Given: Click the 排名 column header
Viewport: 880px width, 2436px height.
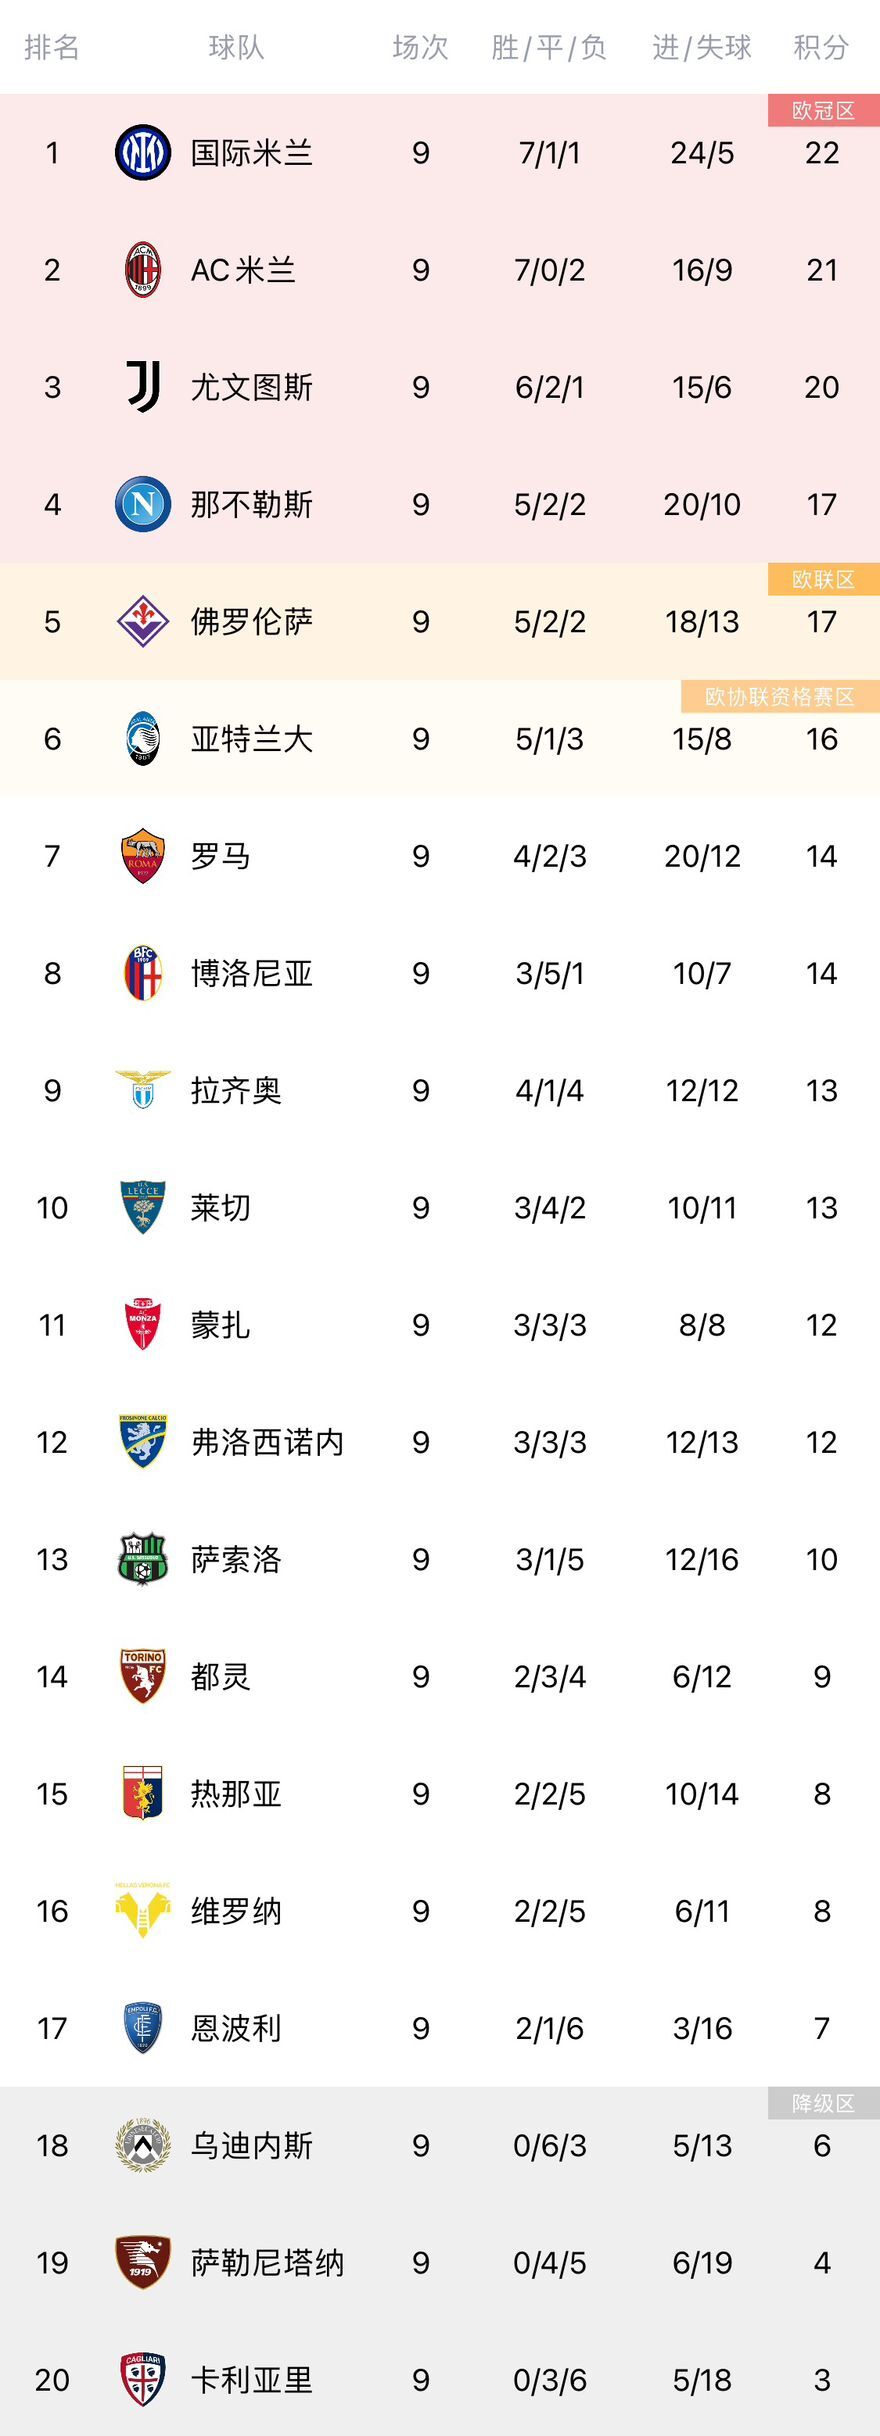Looking at the screenshot, I should 52,47.
